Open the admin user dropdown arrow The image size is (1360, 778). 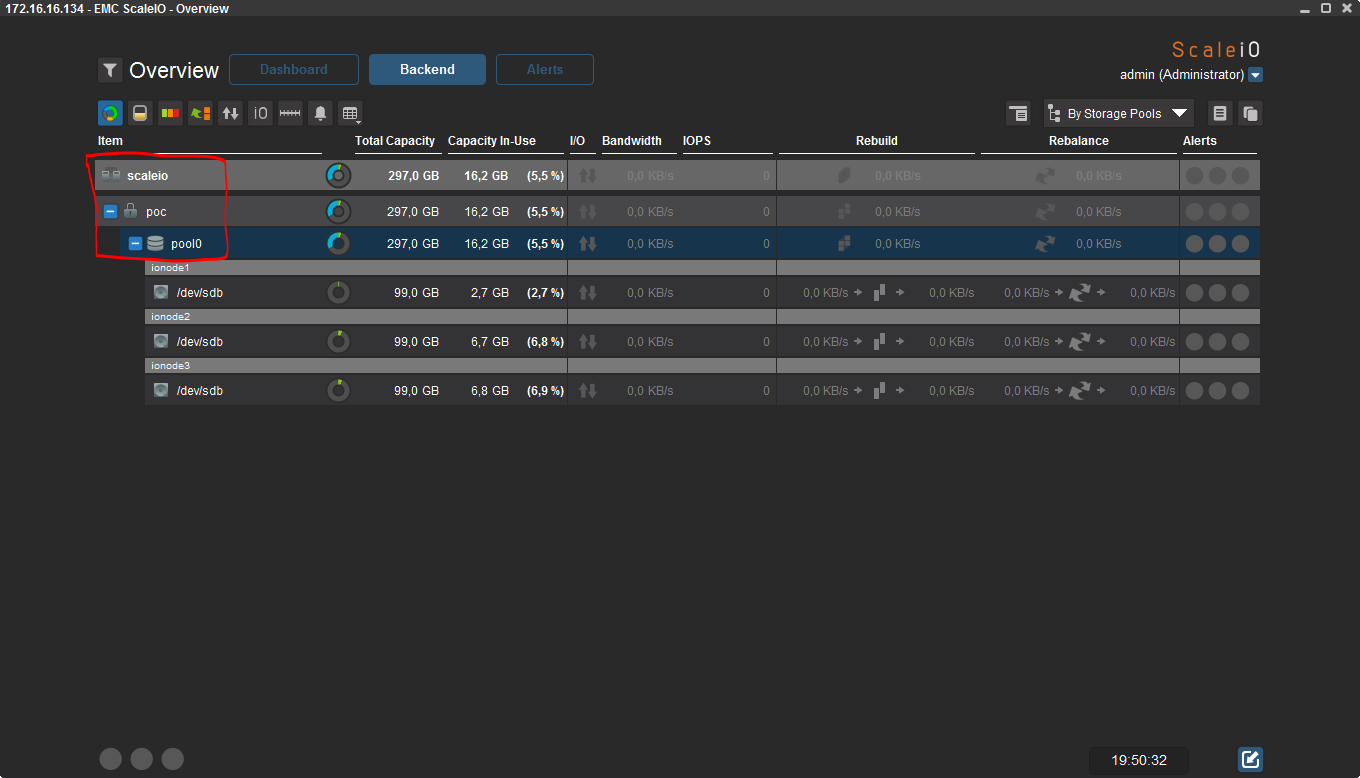[1256, 75]
